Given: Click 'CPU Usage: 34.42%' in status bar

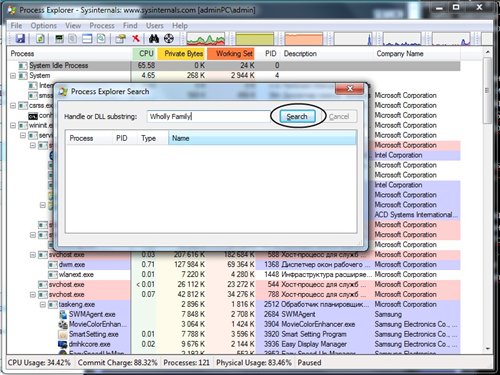Looking at the screenshot, I should (39, 363).
